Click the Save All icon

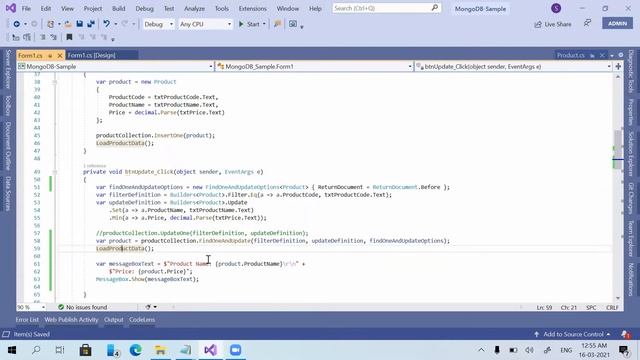[x=91, y=24]
